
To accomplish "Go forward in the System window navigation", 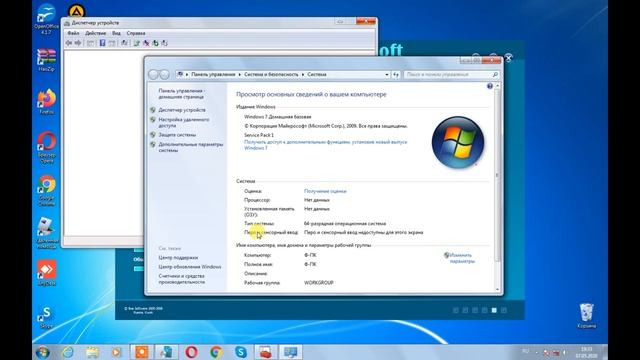I will [x=164, y=74].
